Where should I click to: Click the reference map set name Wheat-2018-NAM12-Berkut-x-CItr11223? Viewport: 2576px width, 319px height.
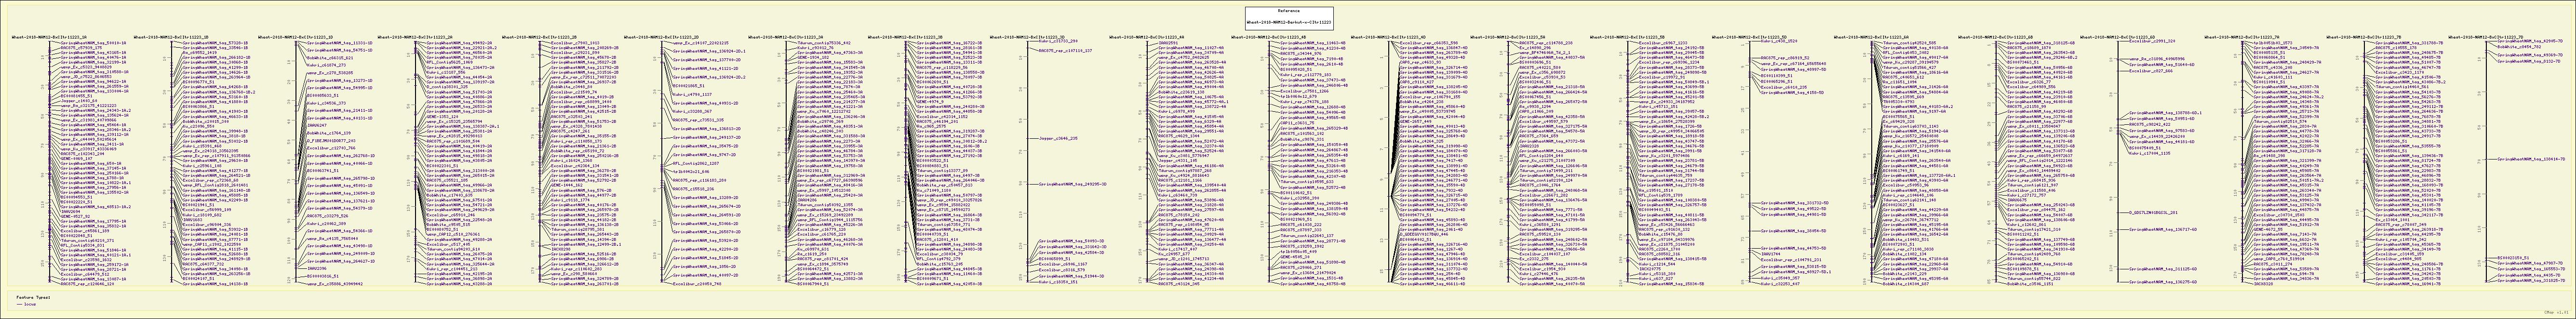pos(1288,21)
